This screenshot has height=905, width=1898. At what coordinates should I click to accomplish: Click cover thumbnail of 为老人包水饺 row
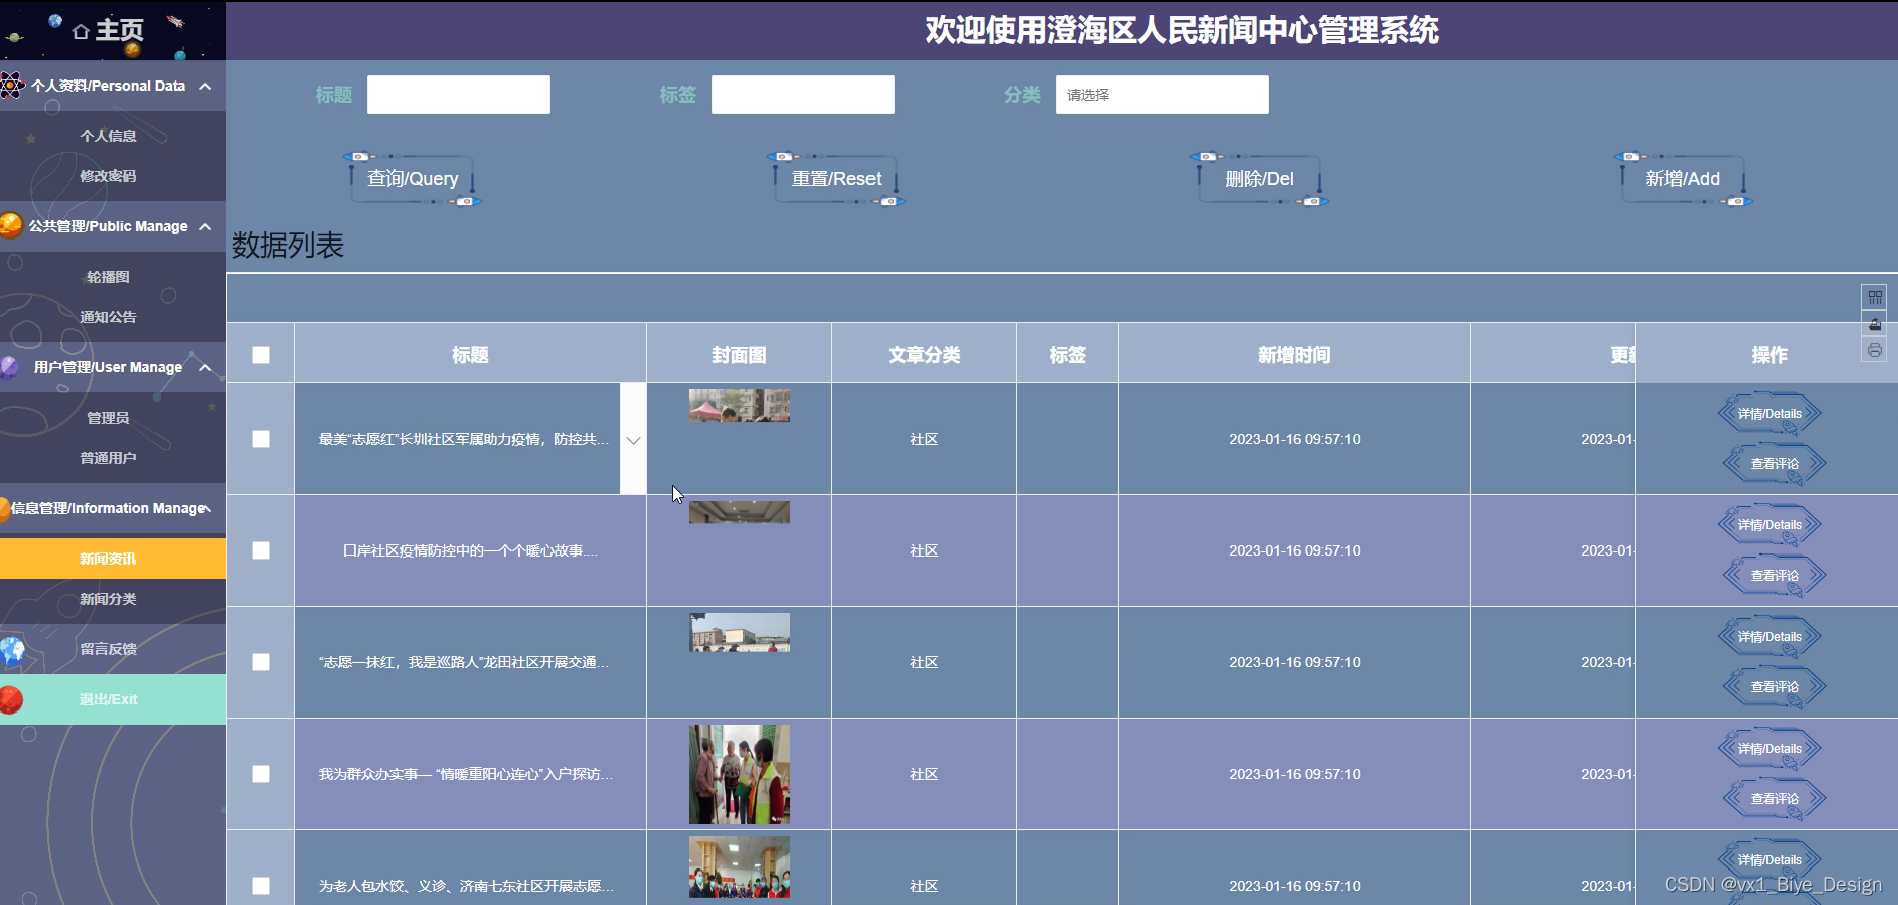[x=739, y=867]
